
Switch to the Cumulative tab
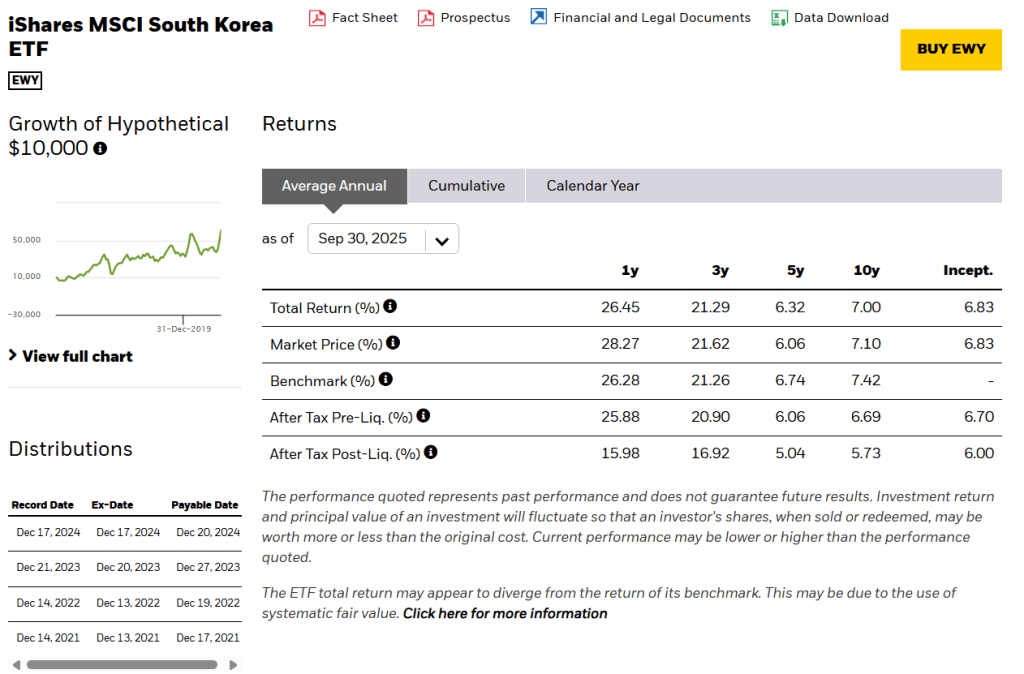466,186
